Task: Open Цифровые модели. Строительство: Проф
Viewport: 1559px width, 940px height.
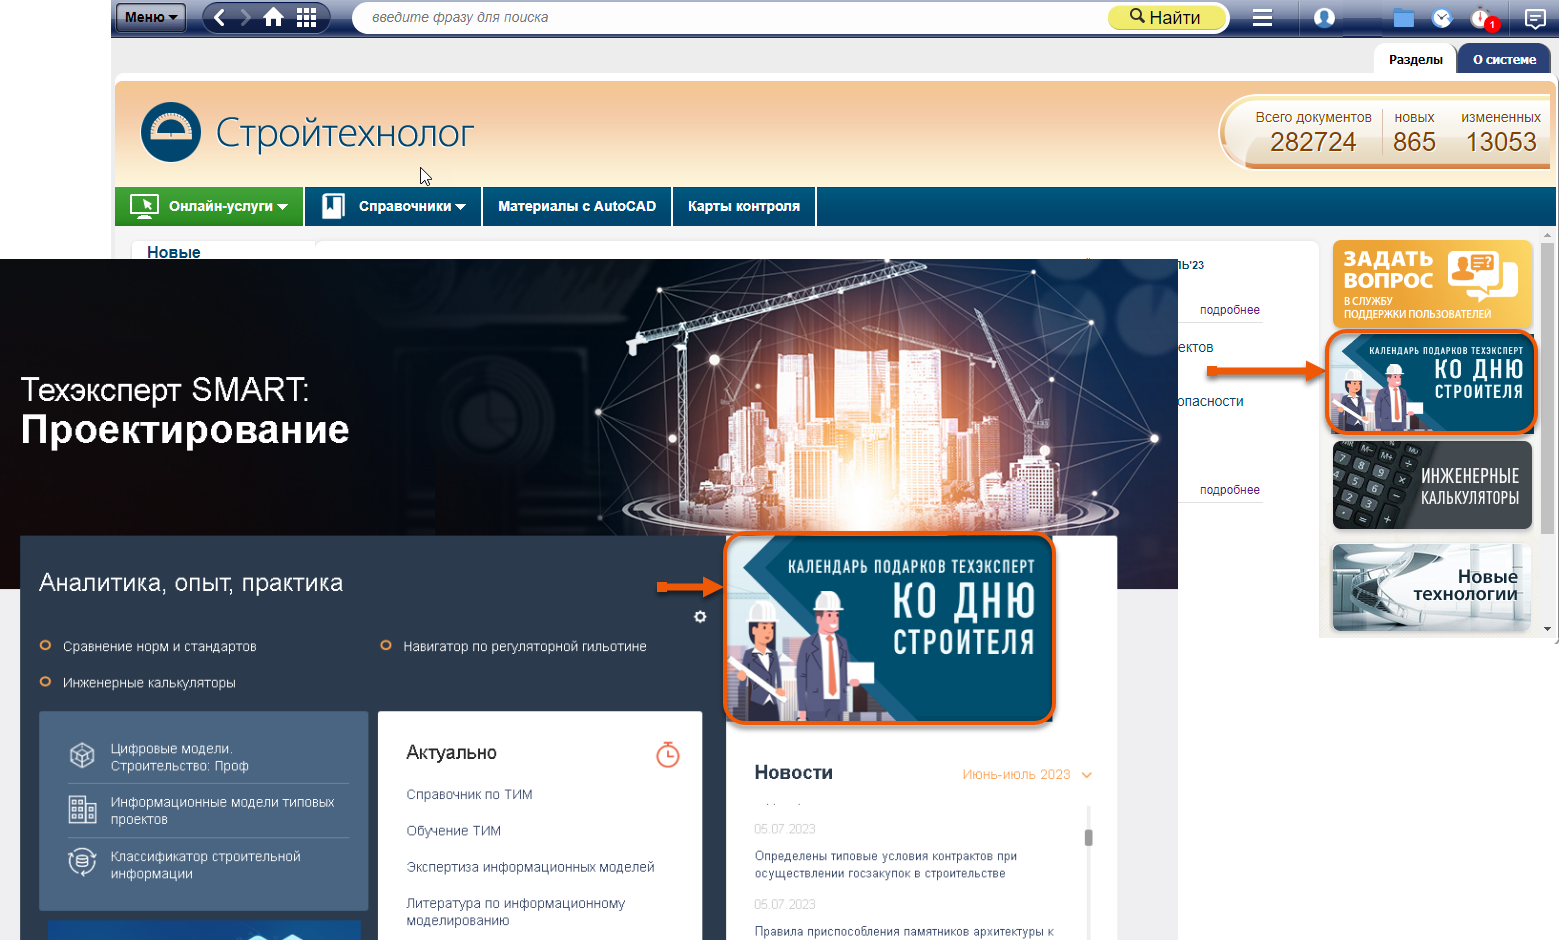Action: [180, 757]
